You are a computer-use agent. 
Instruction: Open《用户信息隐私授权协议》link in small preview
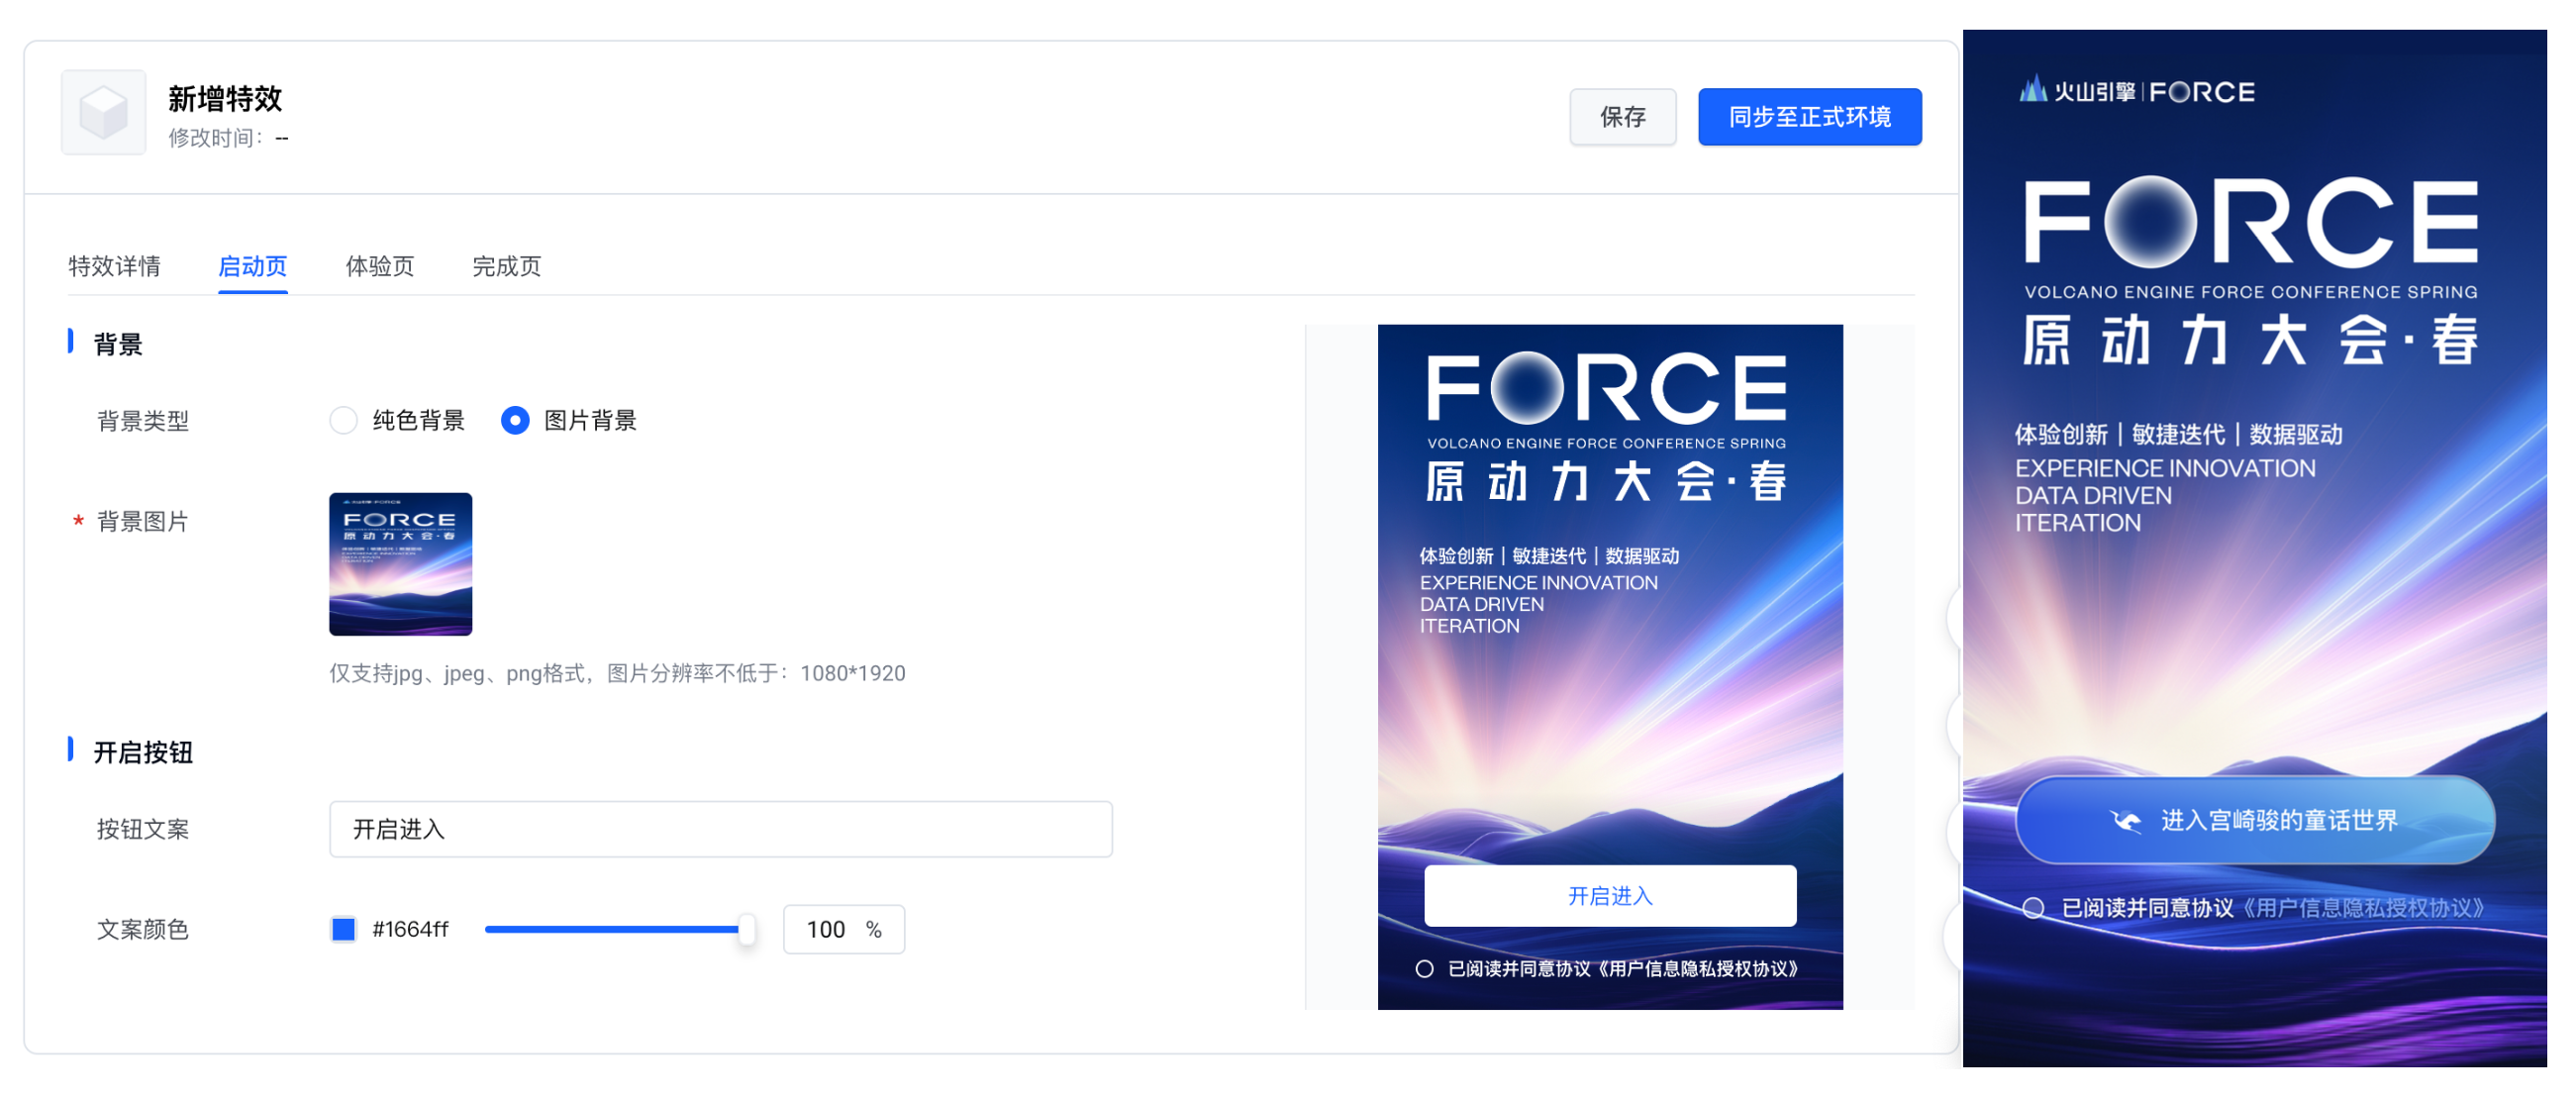point(1697,968)
